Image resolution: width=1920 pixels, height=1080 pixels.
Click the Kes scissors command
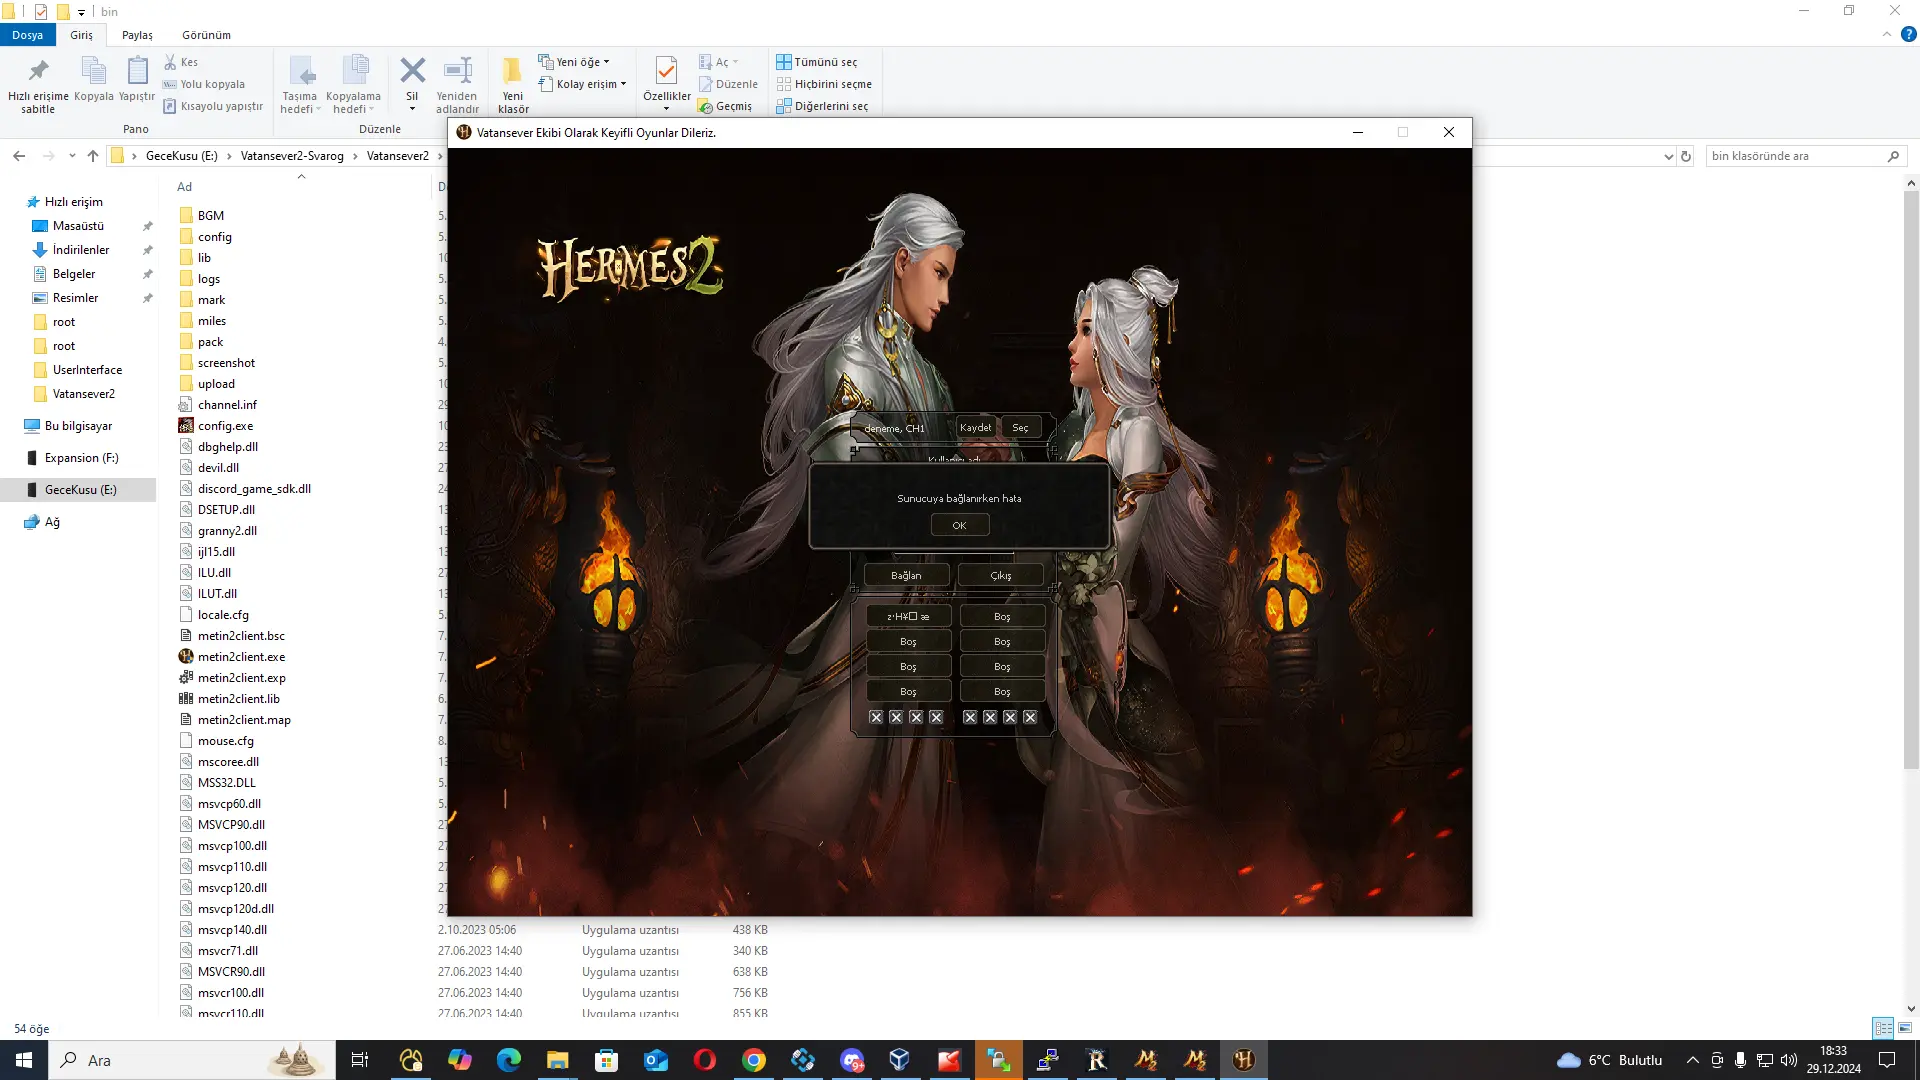(181, 62)
